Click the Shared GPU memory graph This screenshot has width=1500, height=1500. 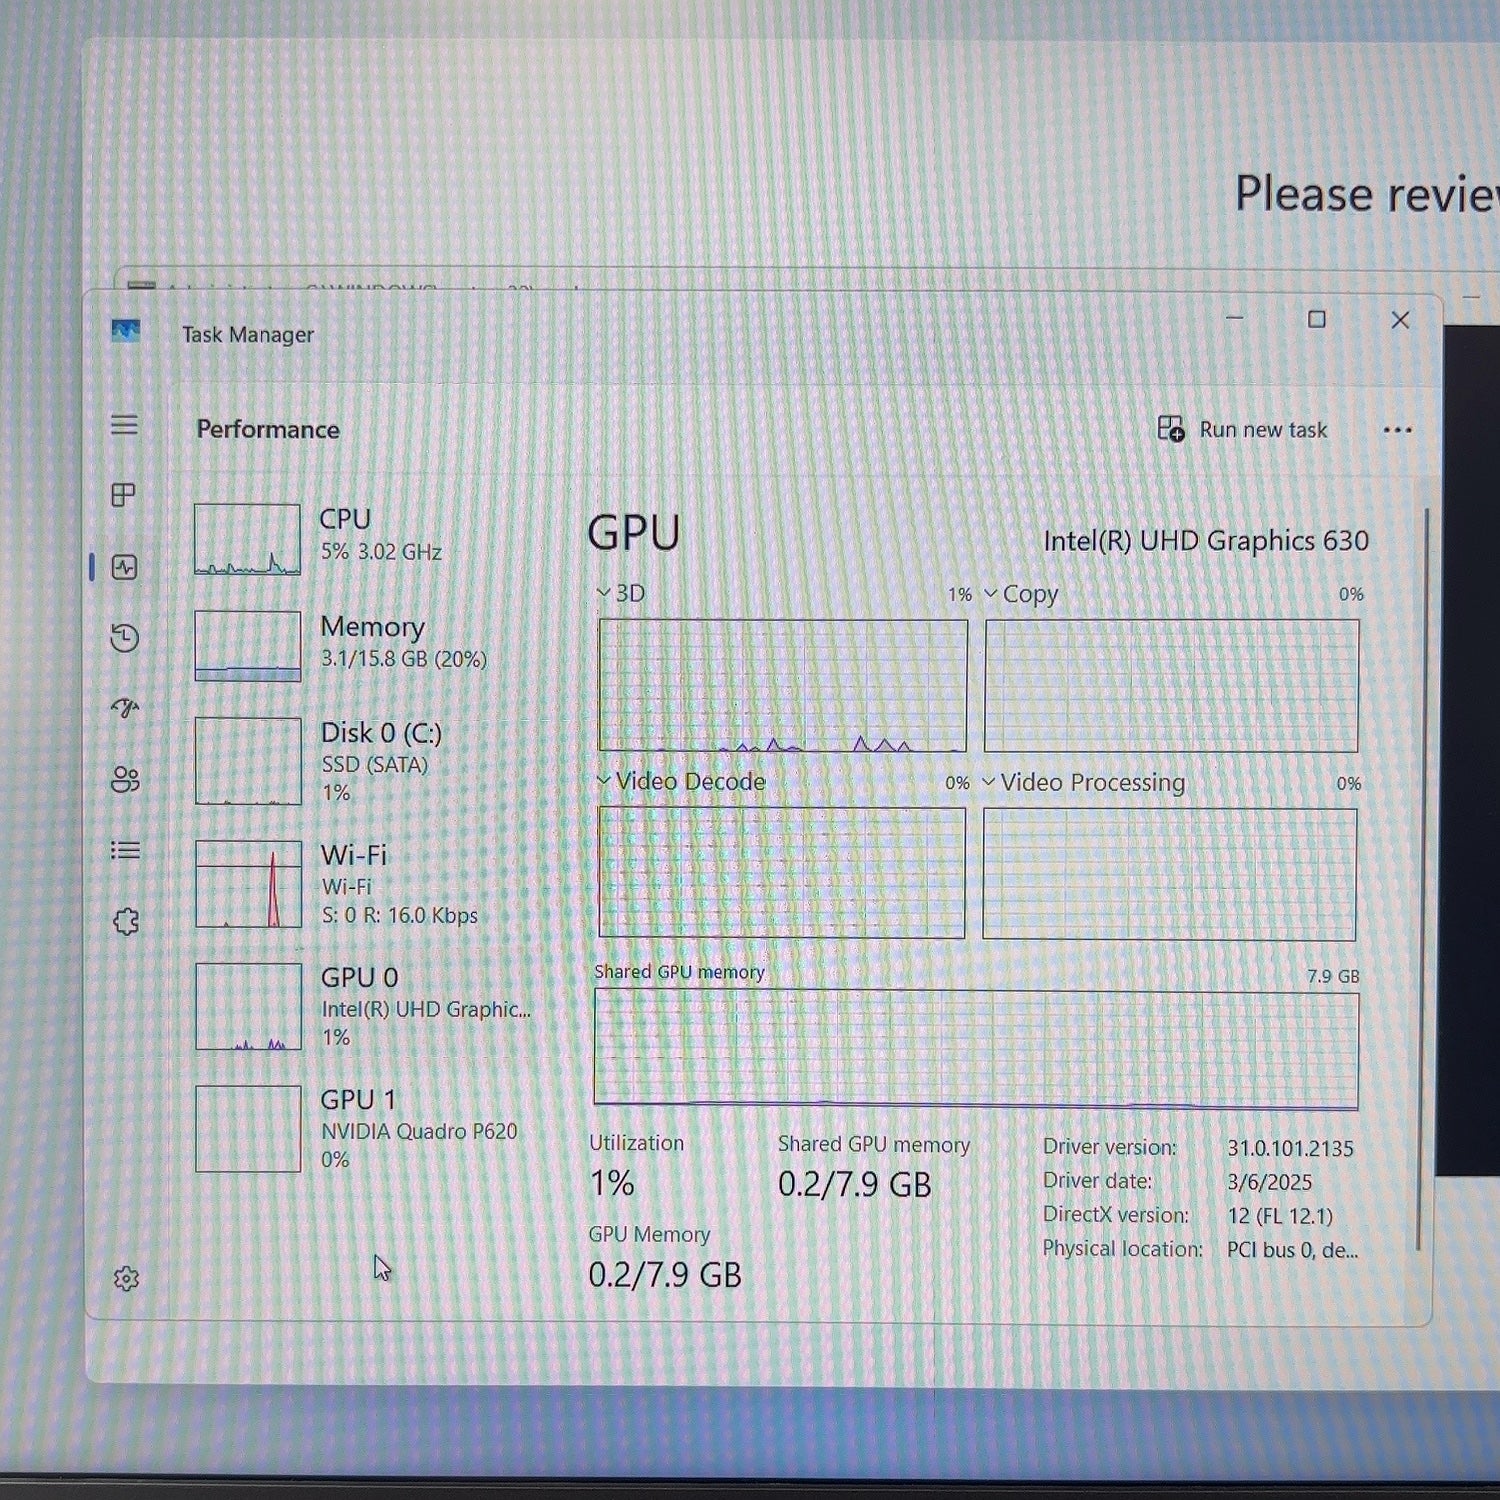pos(976,1049)
